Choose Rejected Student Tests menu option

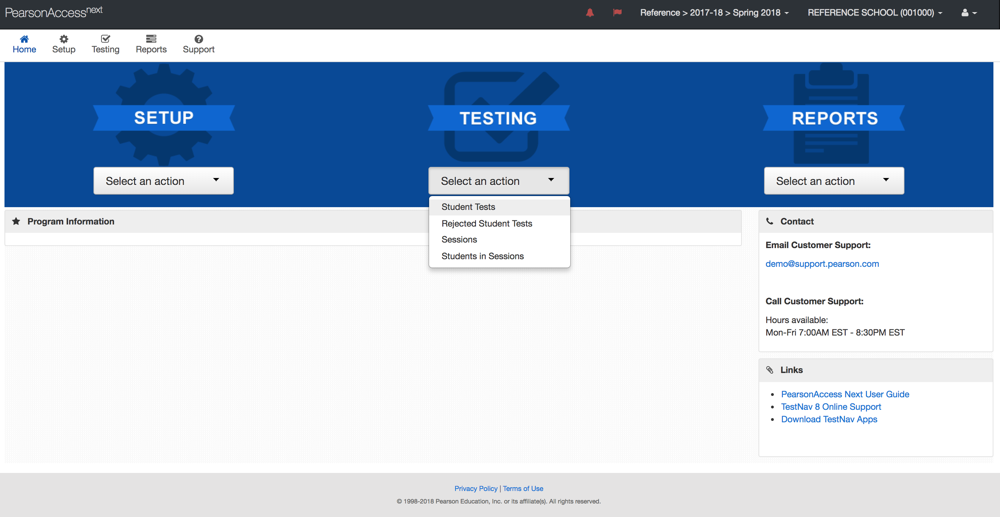487,224
